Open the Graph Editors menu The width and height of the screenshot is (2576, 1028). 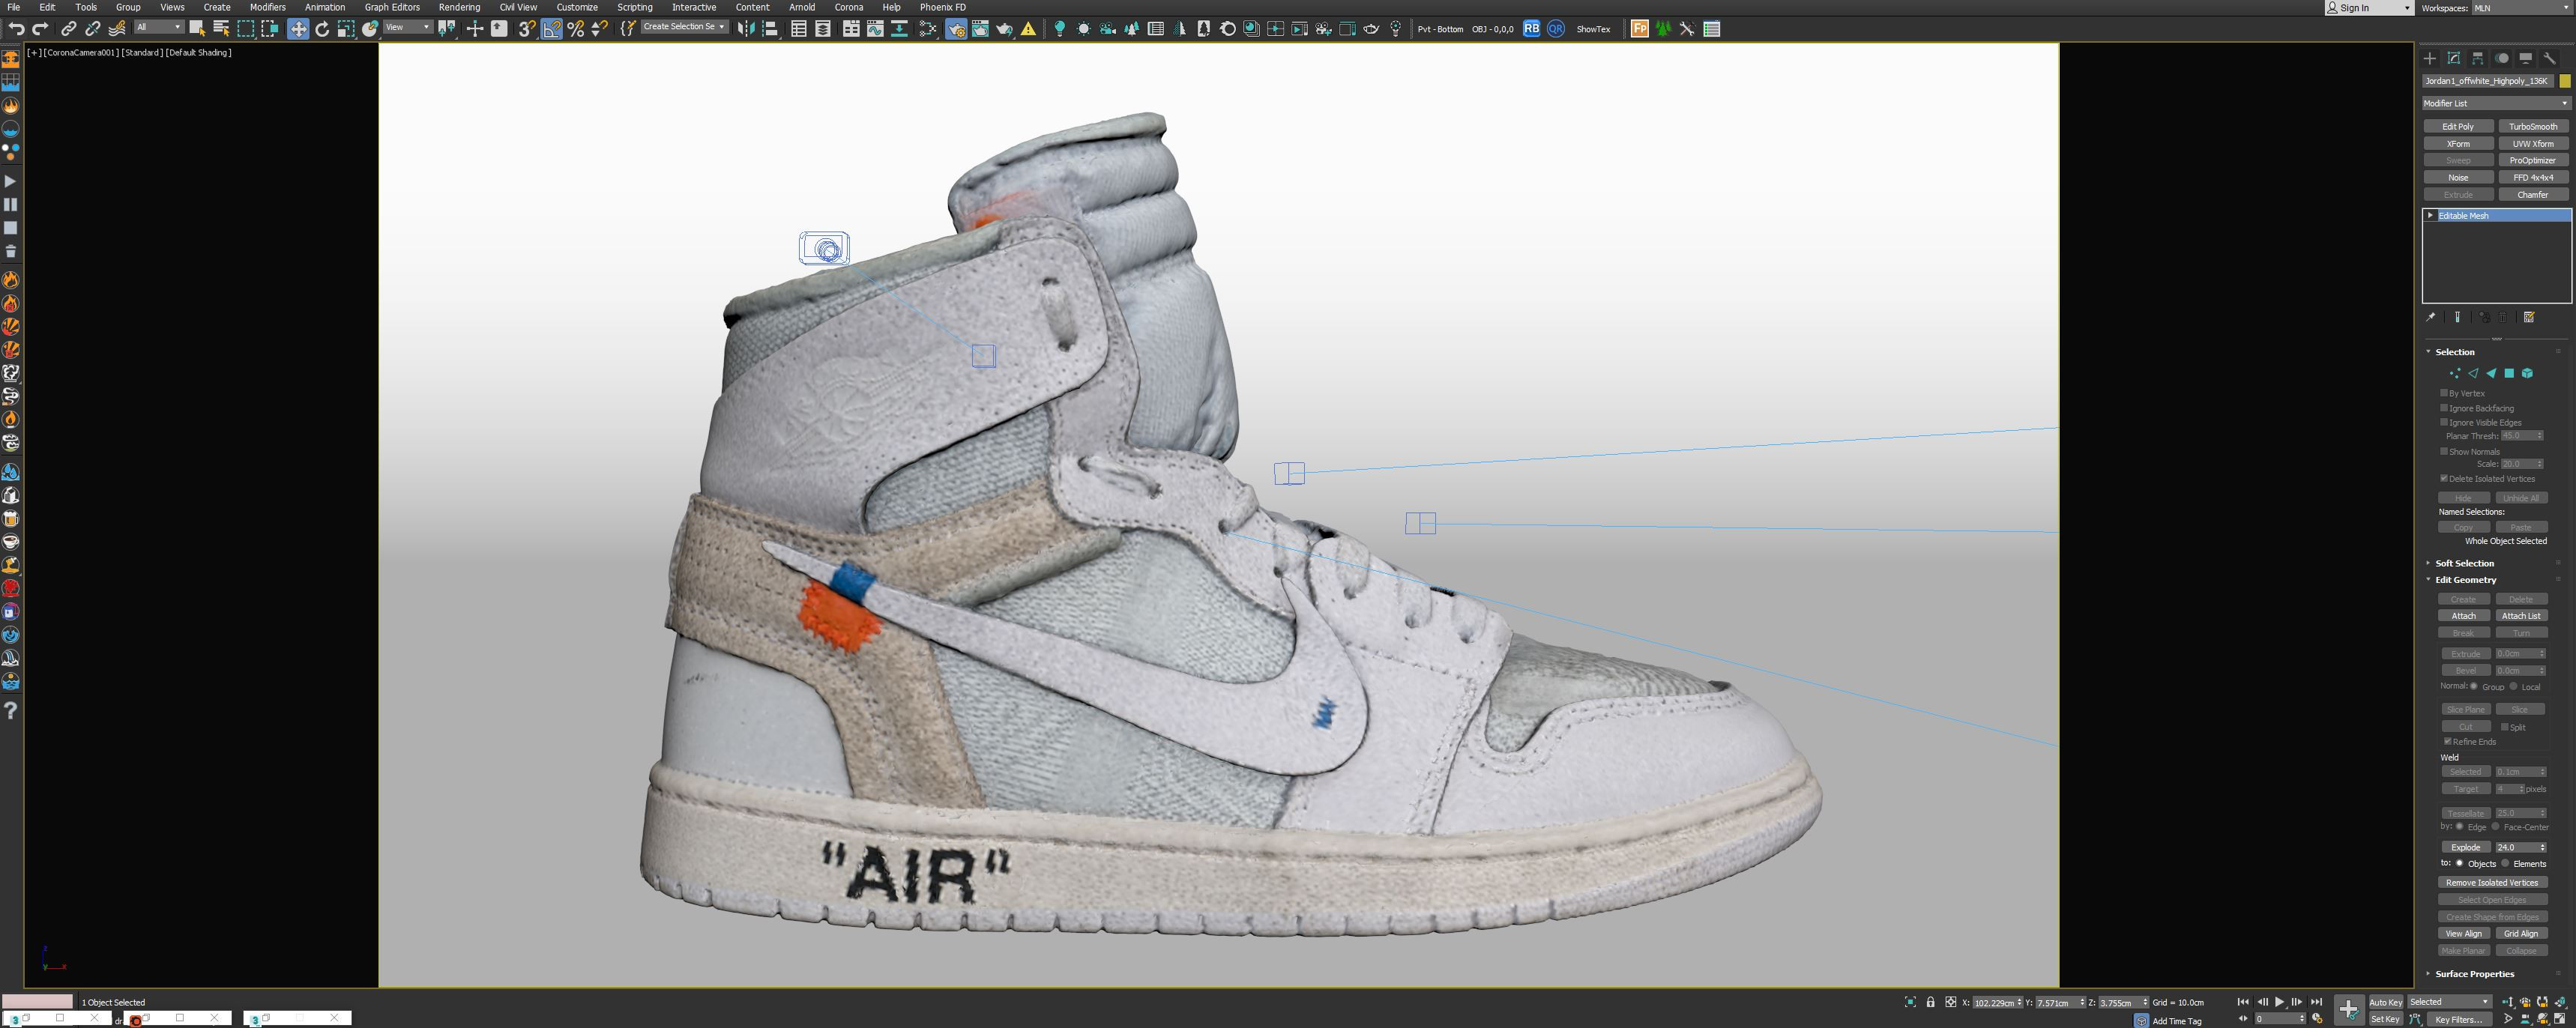click(x=392, y=7)
